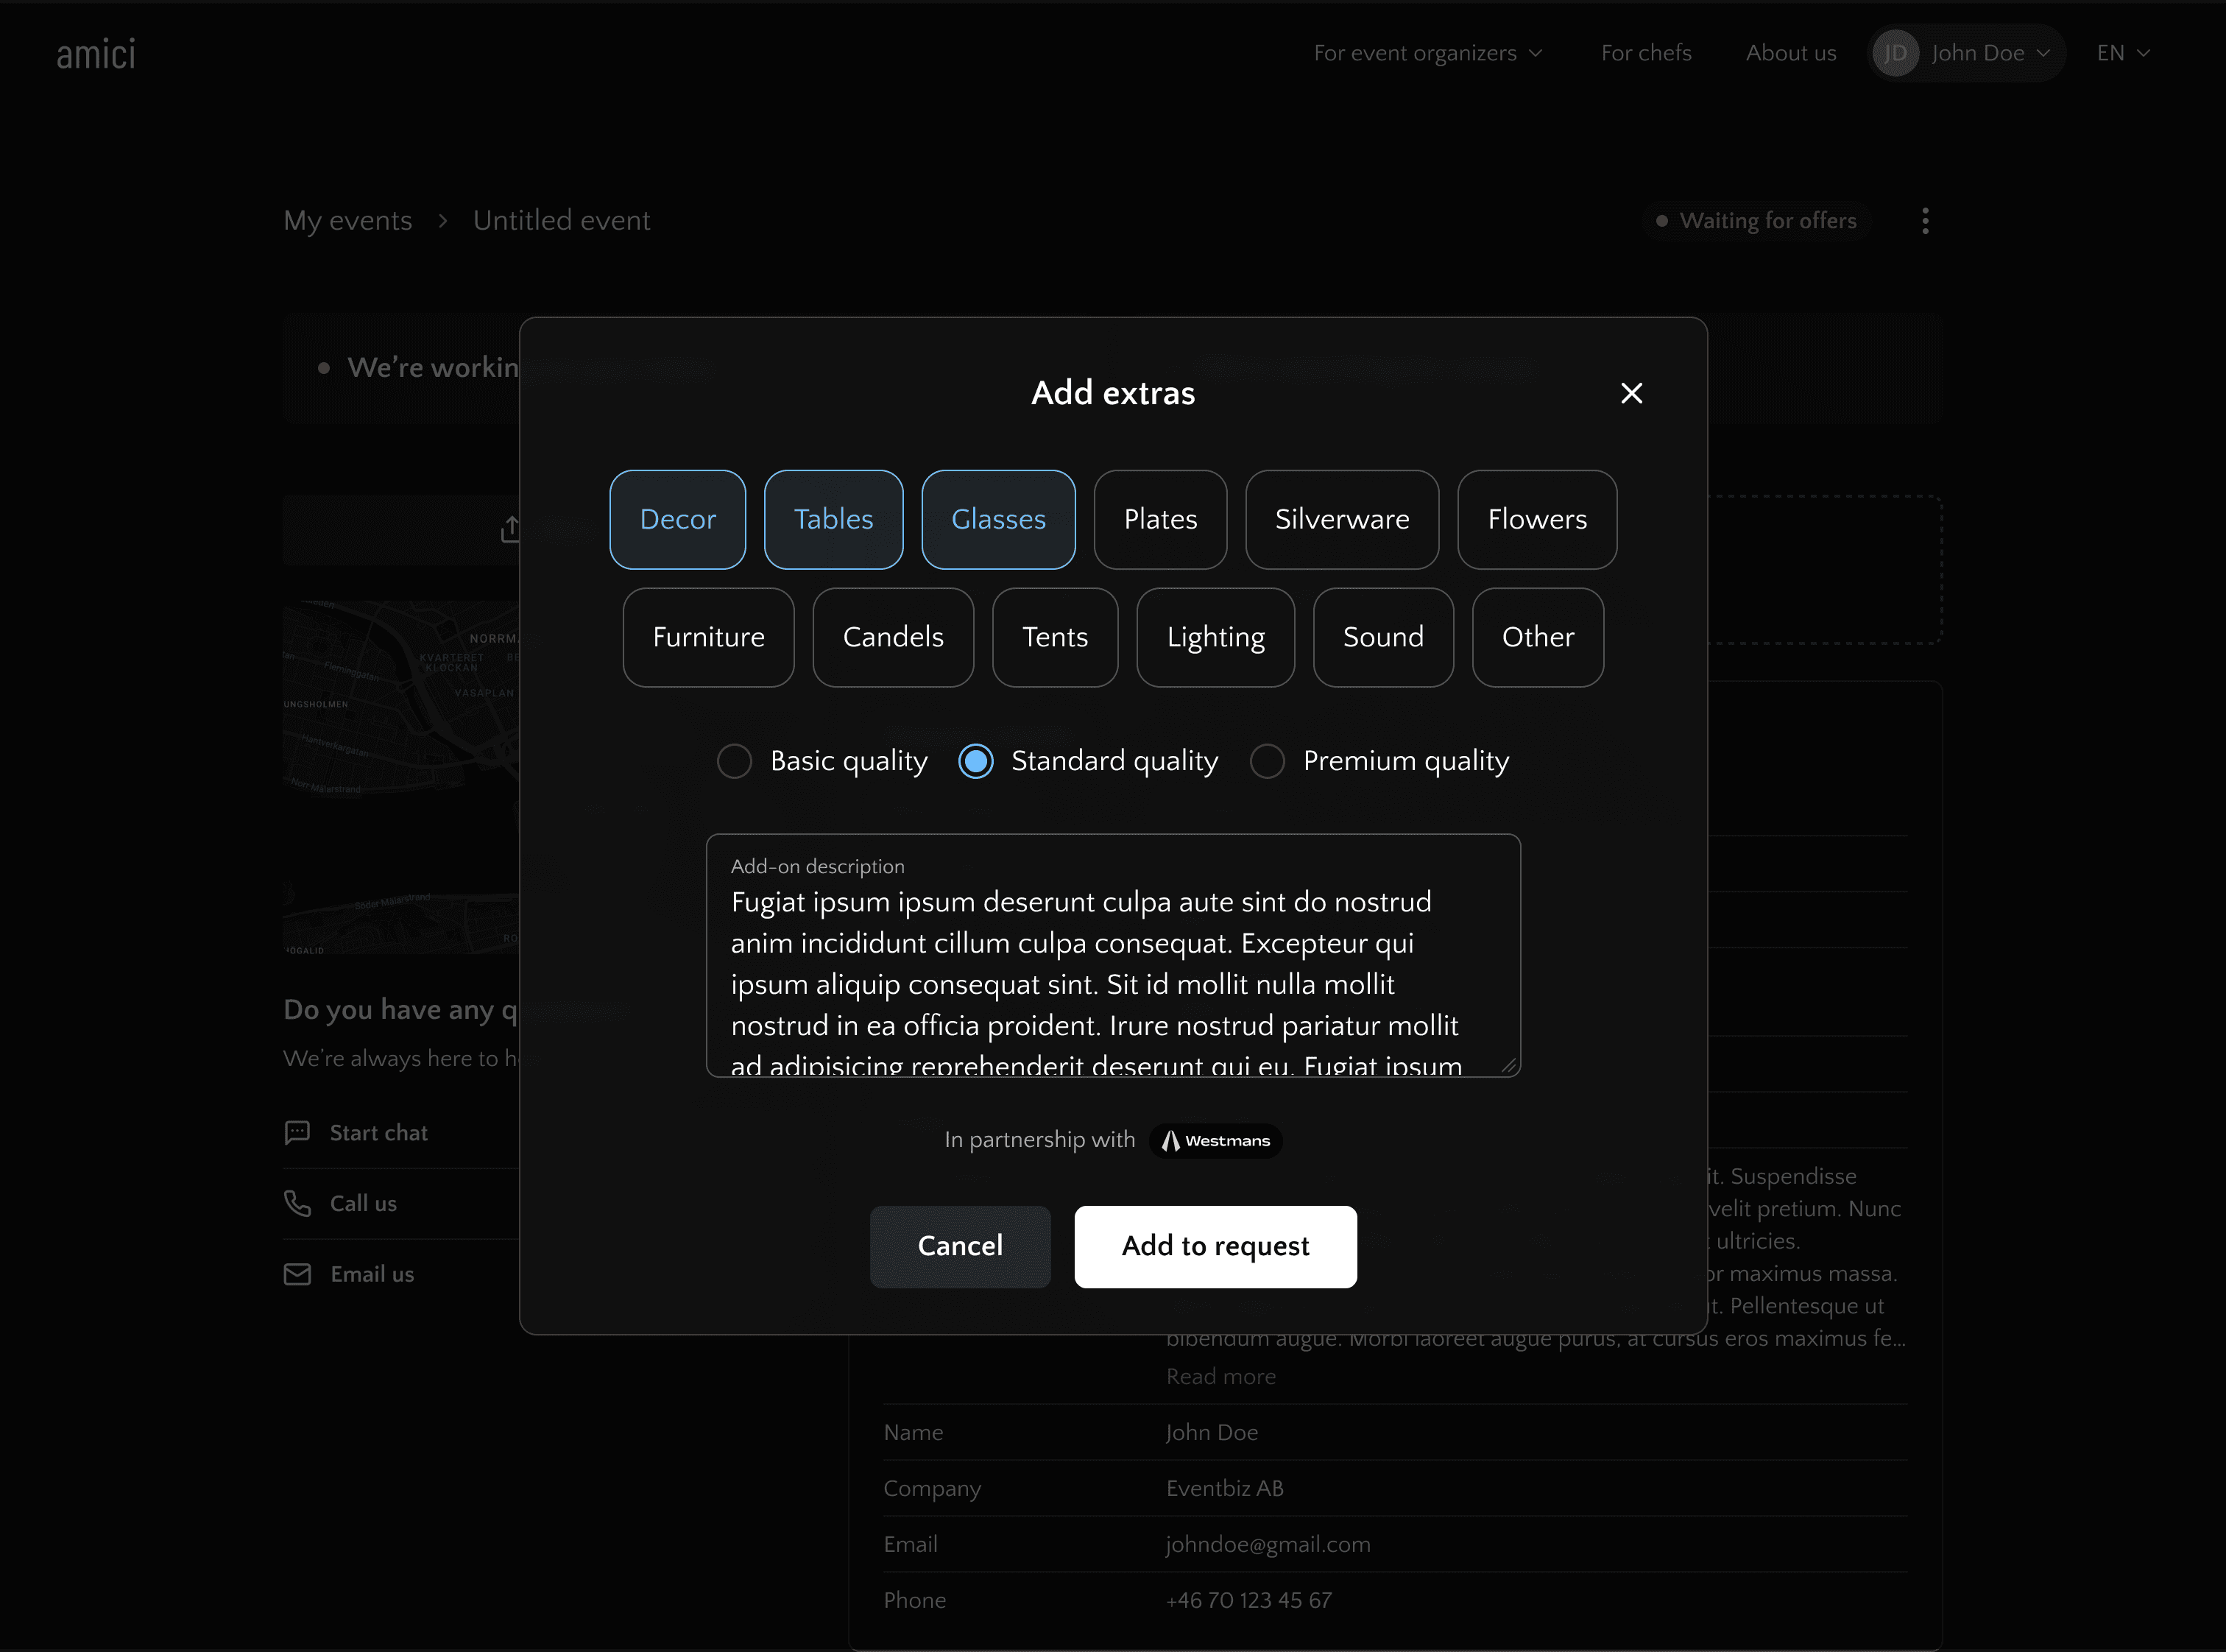
Task: Select the Lighting category chip
Action: coord(1215,637)
